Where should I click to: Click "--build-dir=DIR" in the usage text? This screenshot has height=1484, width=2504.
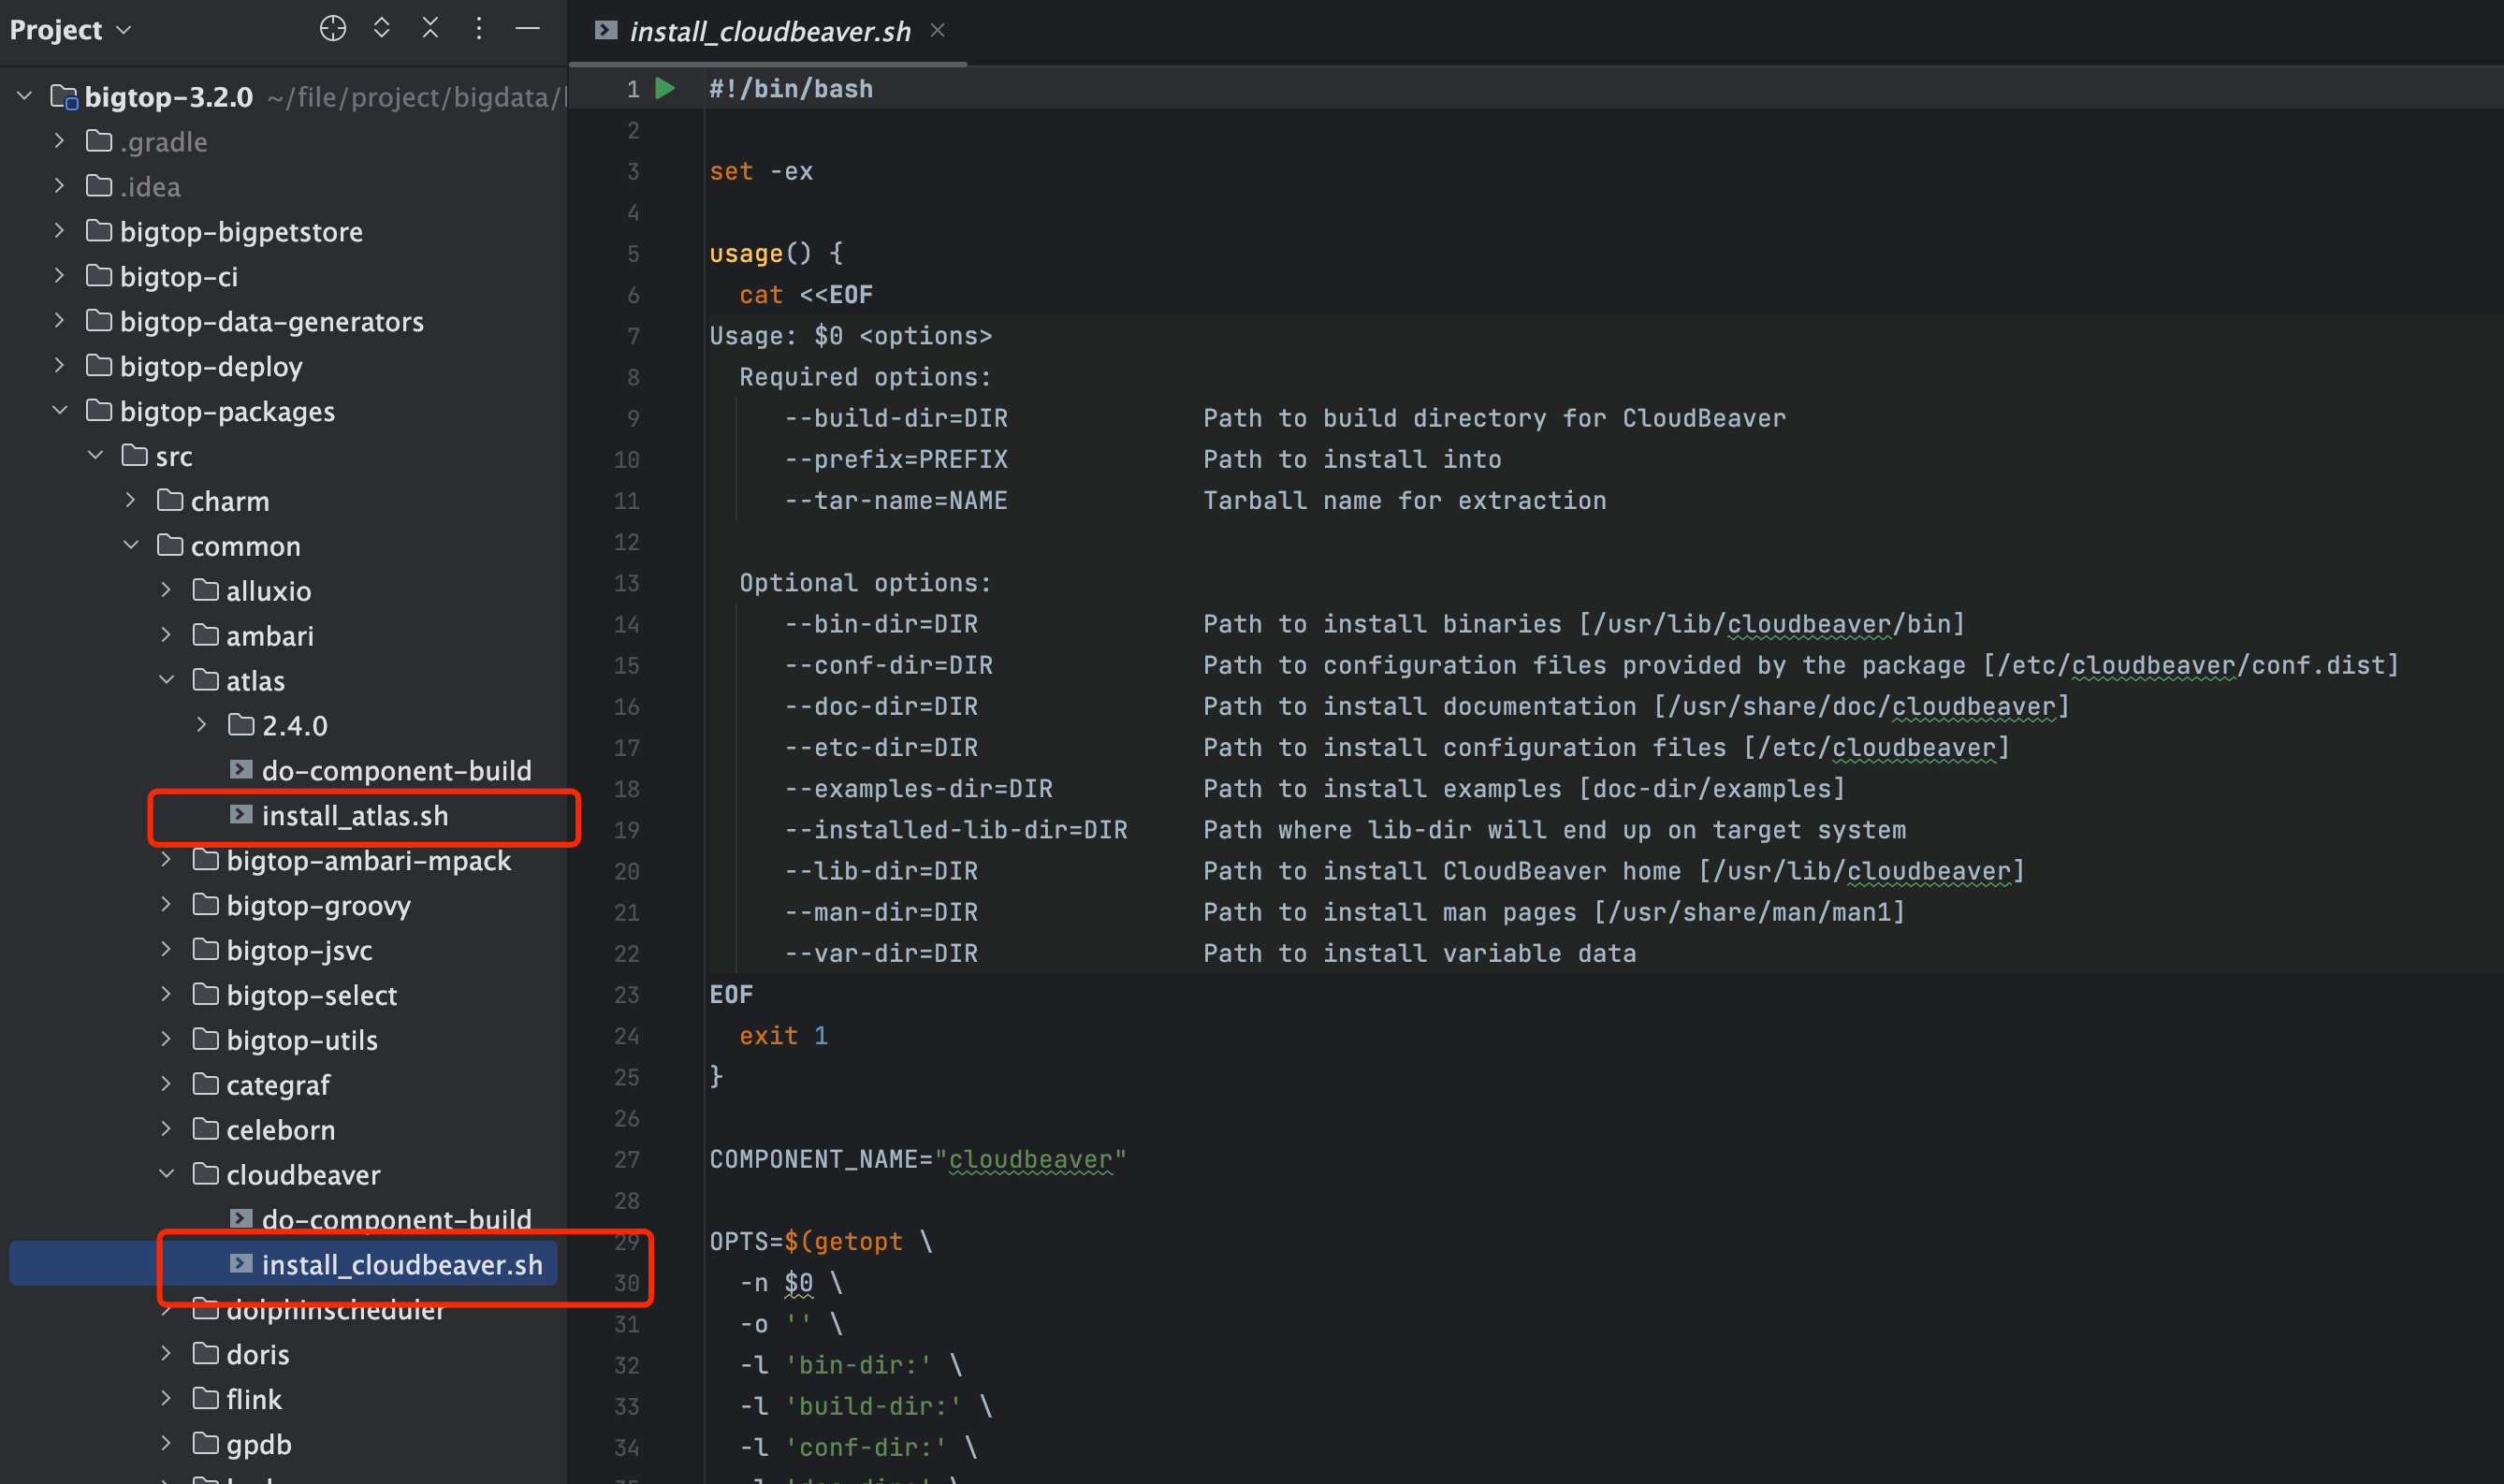coord(896,418)
